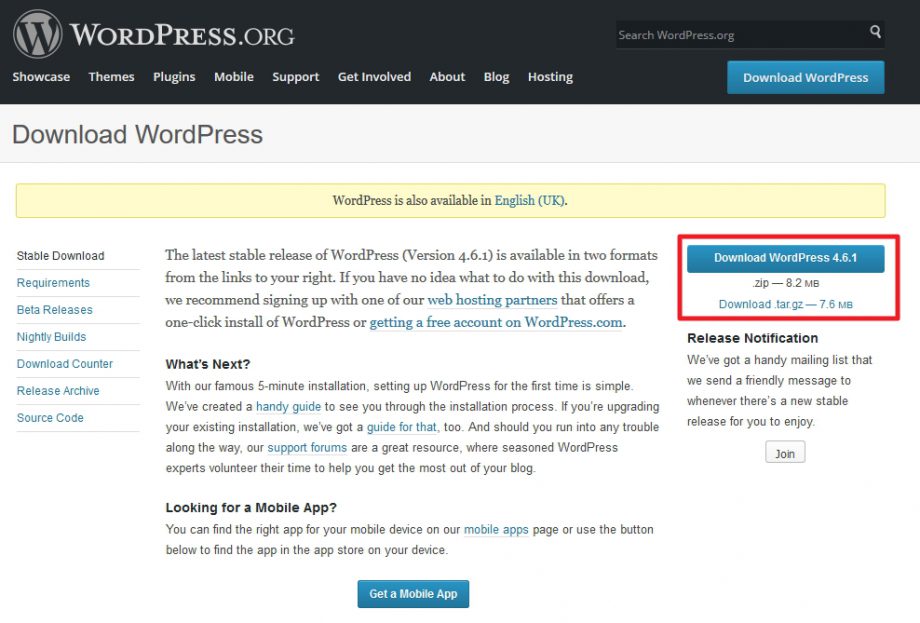The image size is (920, 623).
Task: Open the Get Involved page
Action: (x=374, y=76)
